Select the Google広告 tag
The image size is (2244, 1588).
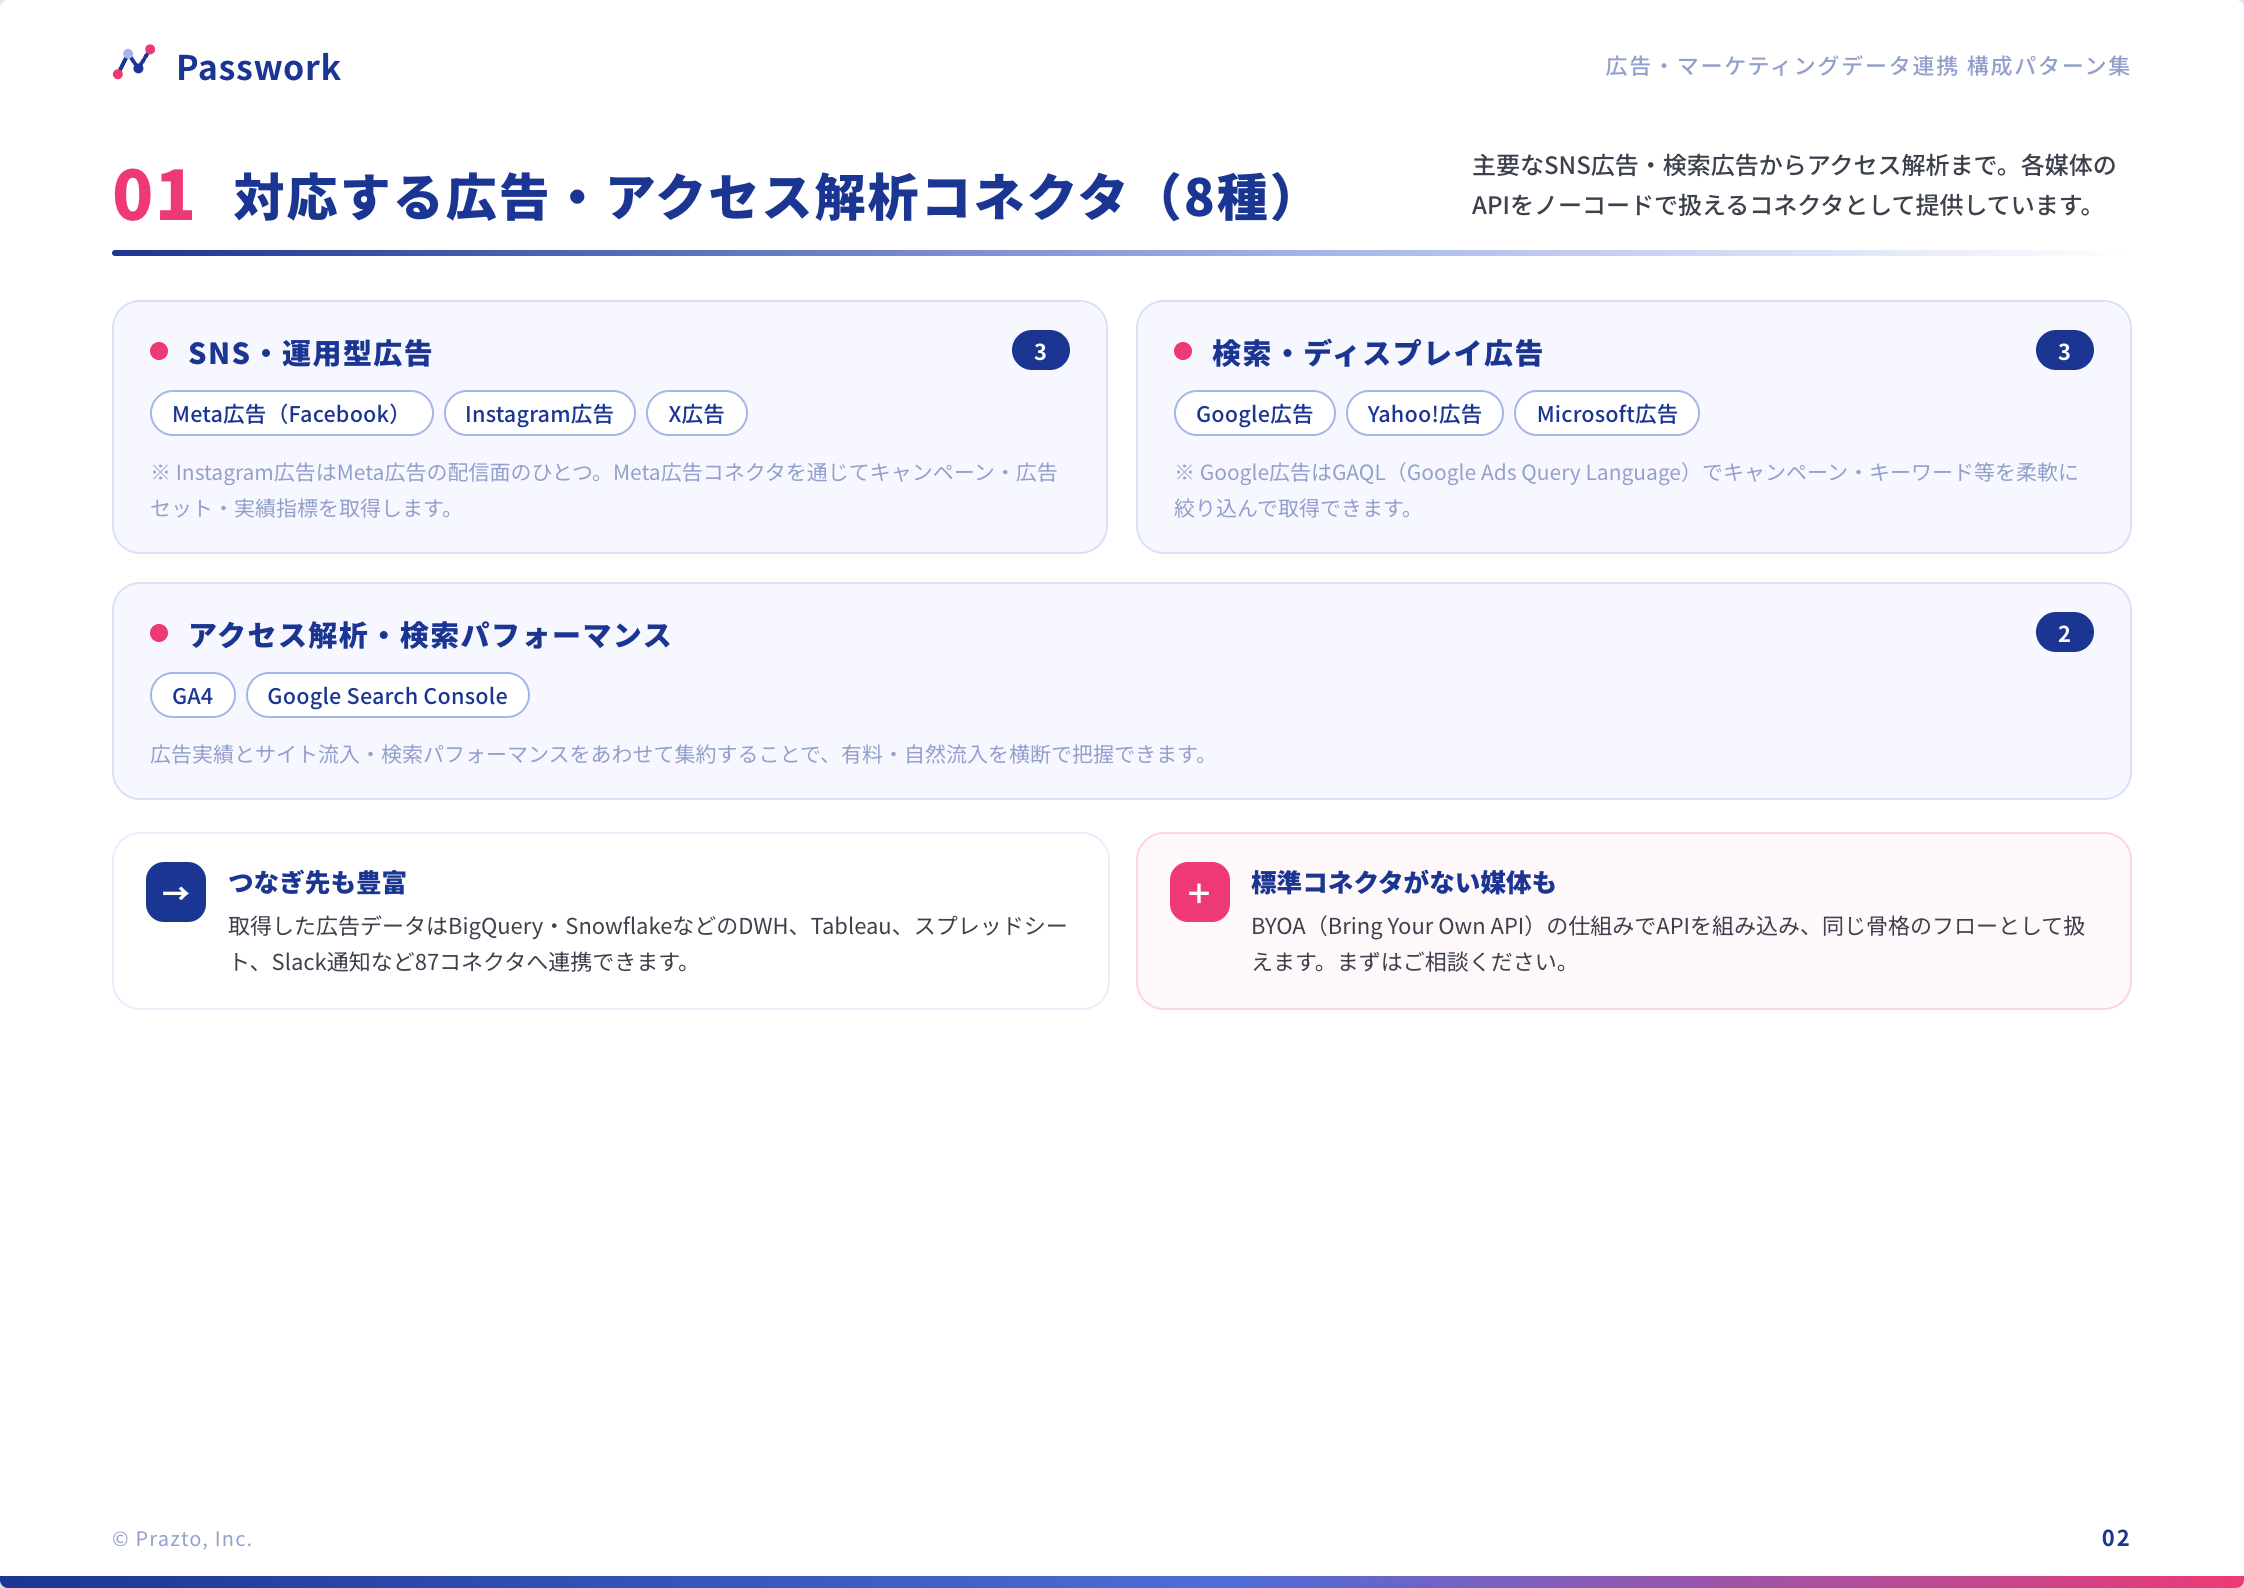(x=1254, y=414)
